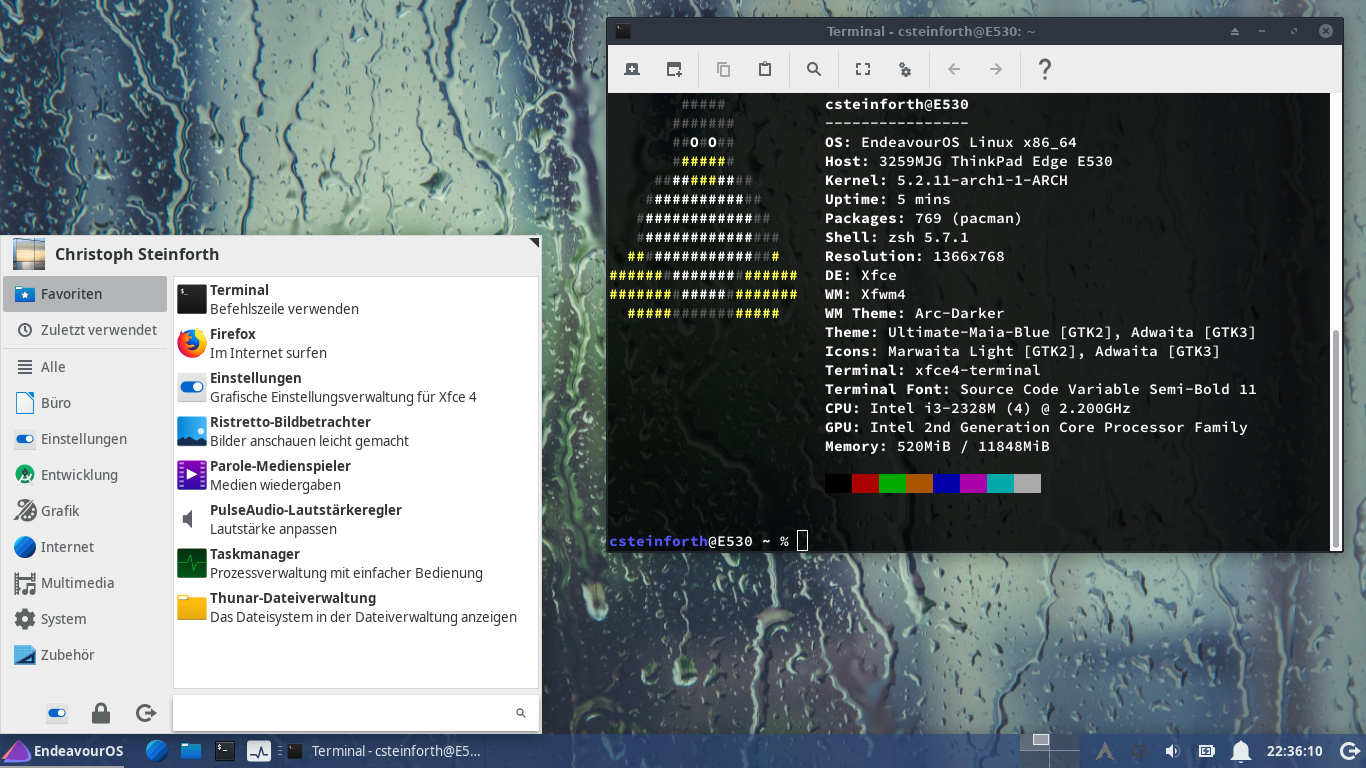Open settings toggle icon at whisker menu bottom
This screenshot has width=1366, height=768.
pos(57,713)
